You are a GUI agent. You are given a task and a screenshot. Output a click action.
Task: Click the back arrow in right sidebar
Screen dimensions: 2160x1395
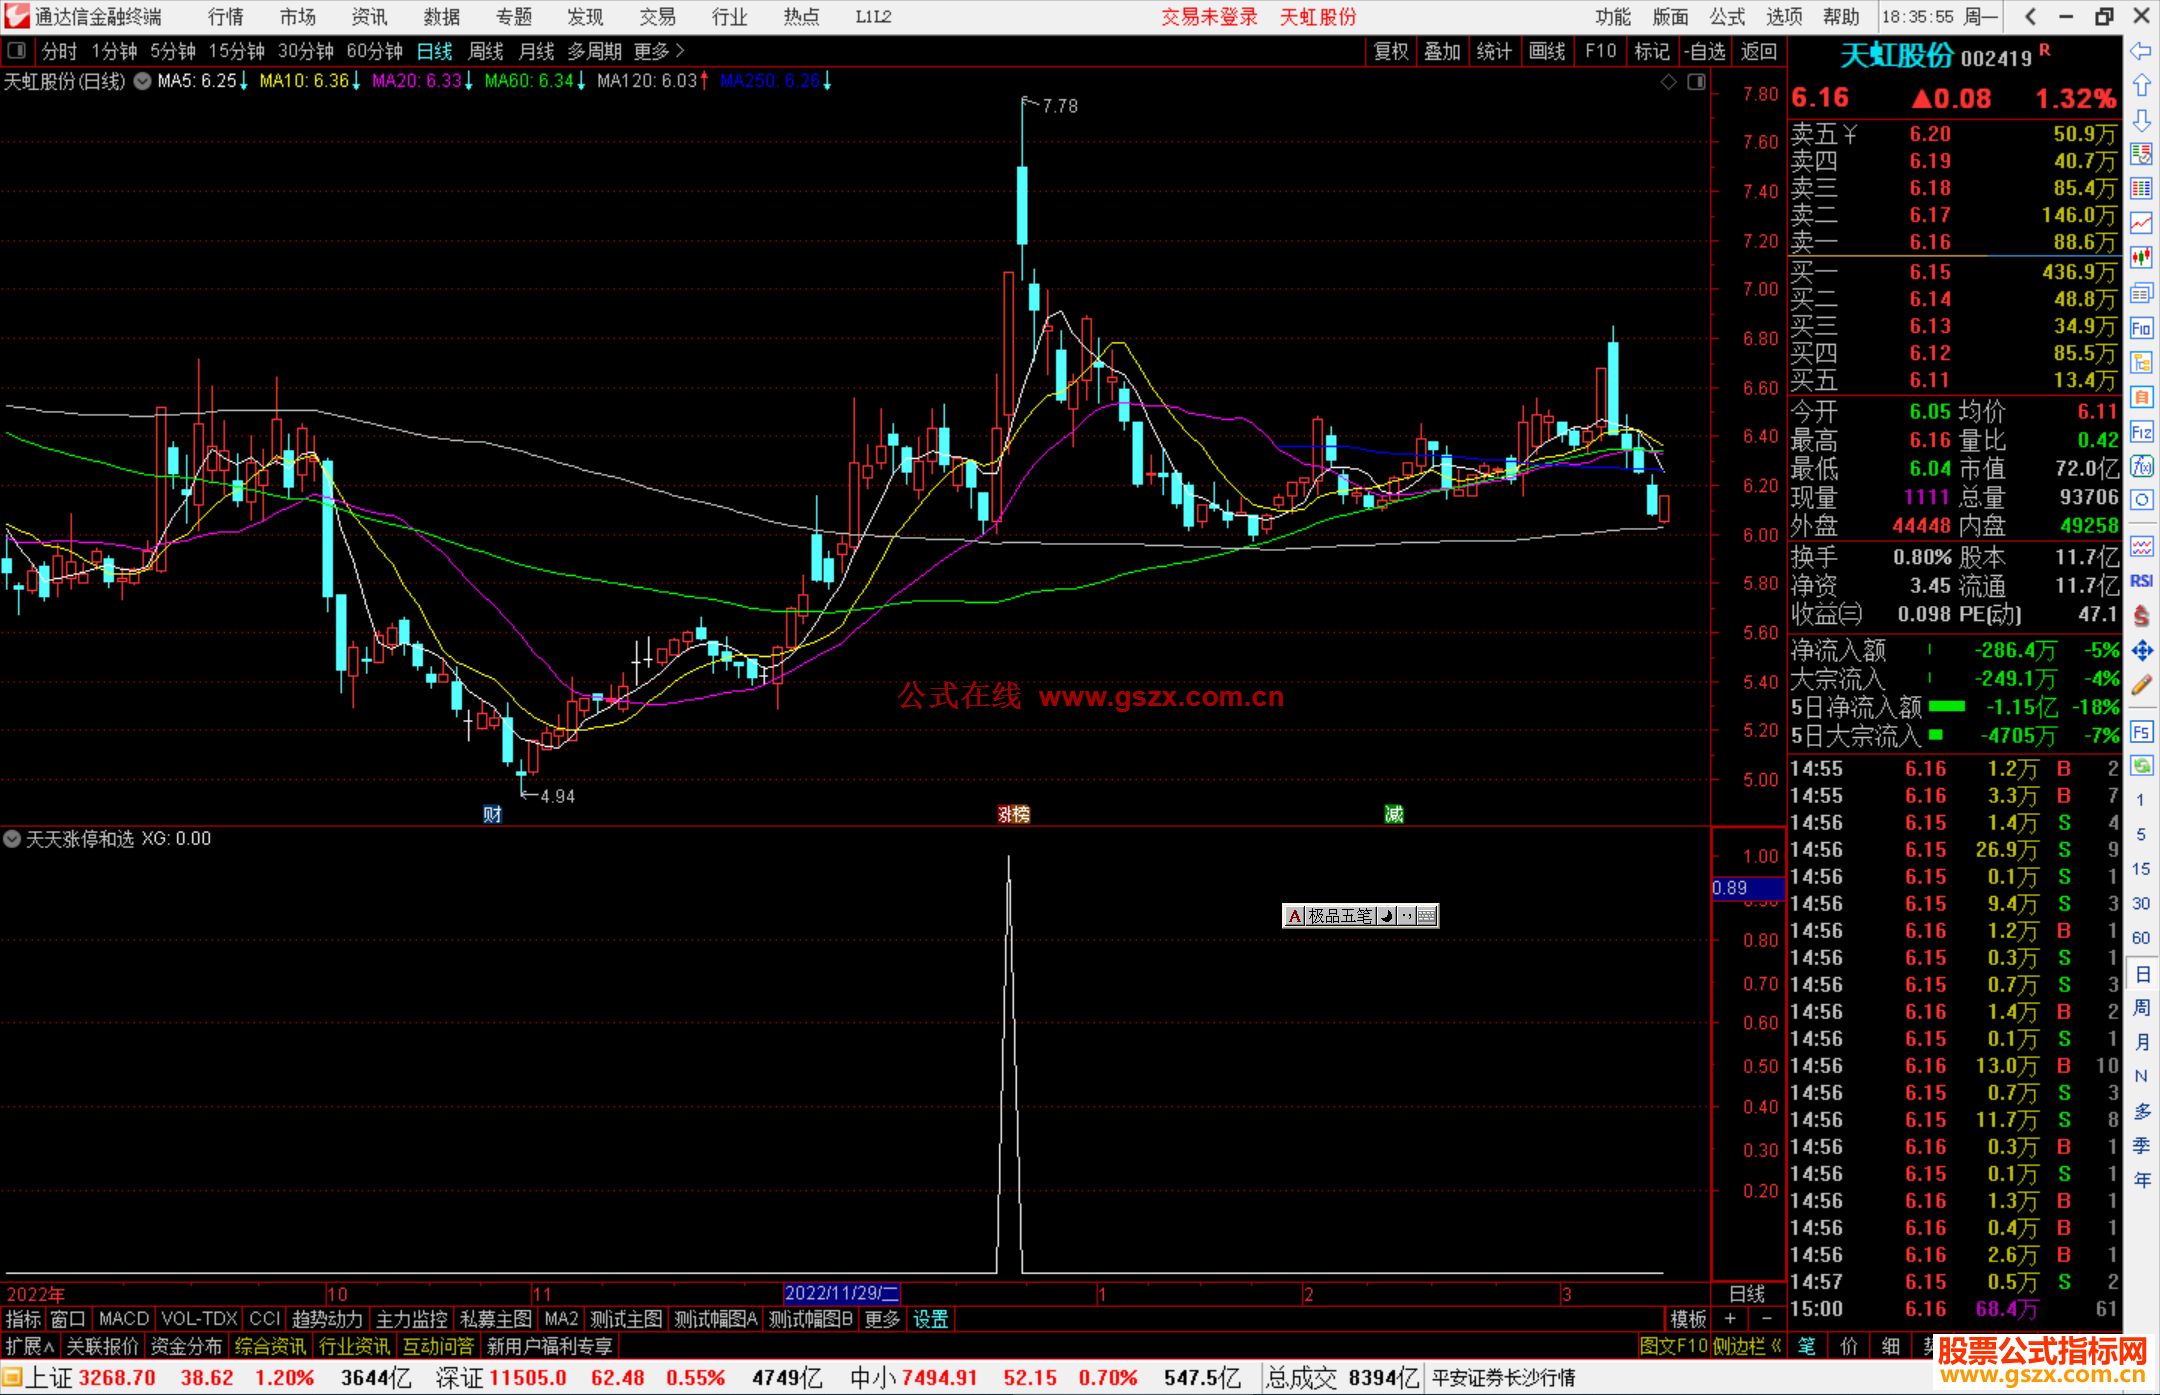[2141, 51]
